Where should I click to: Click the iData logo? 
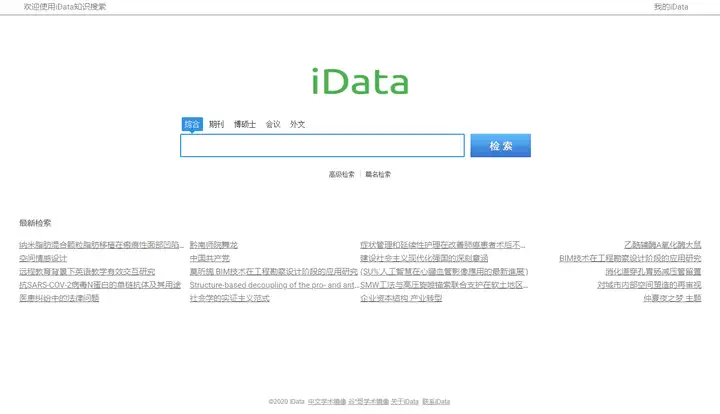pos(360,81)
